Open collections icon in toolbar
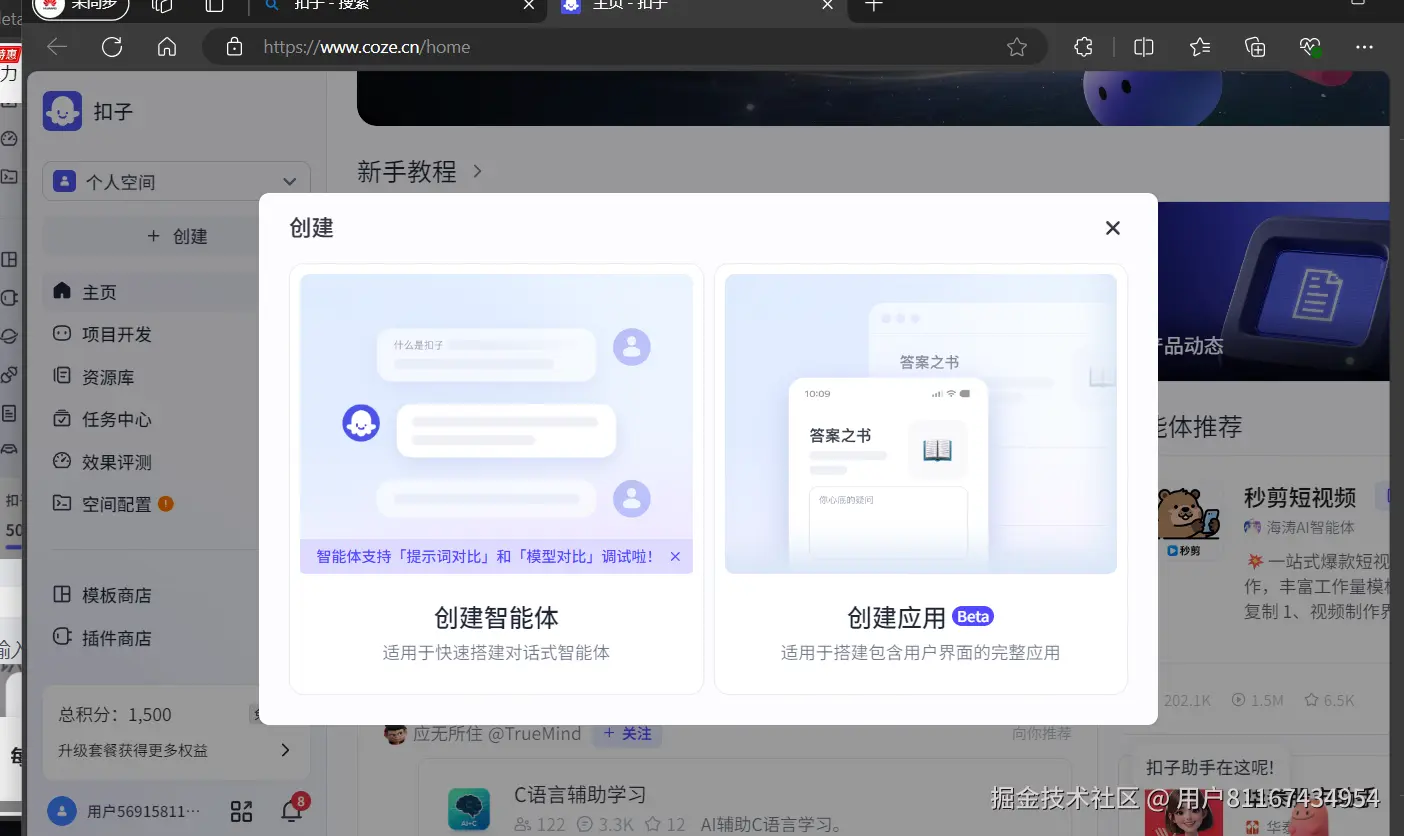 [x=1255, y=47]
